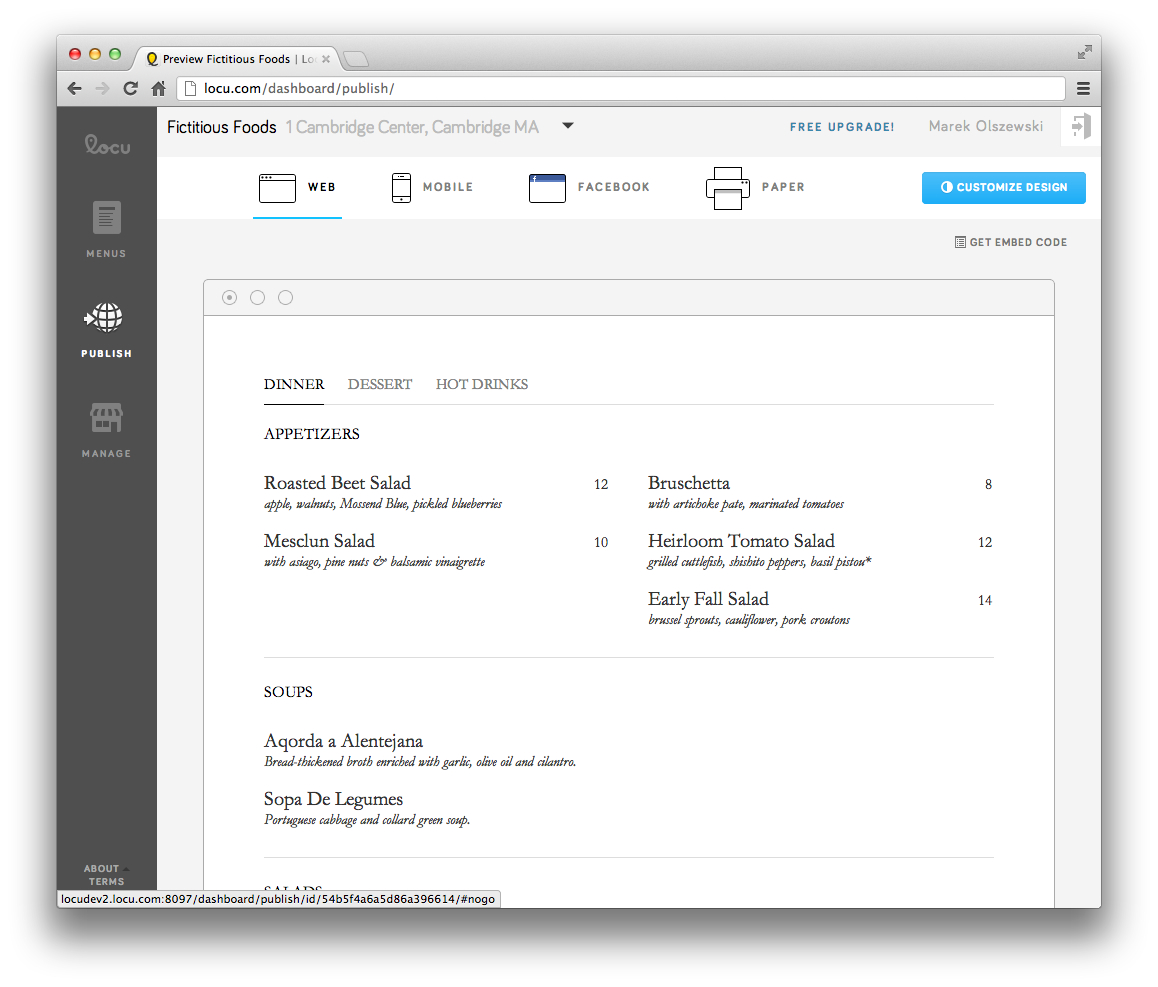Screen dimensions: 1158x987
Task: Select the DESSERT menu tab
Action: [380, 384]
